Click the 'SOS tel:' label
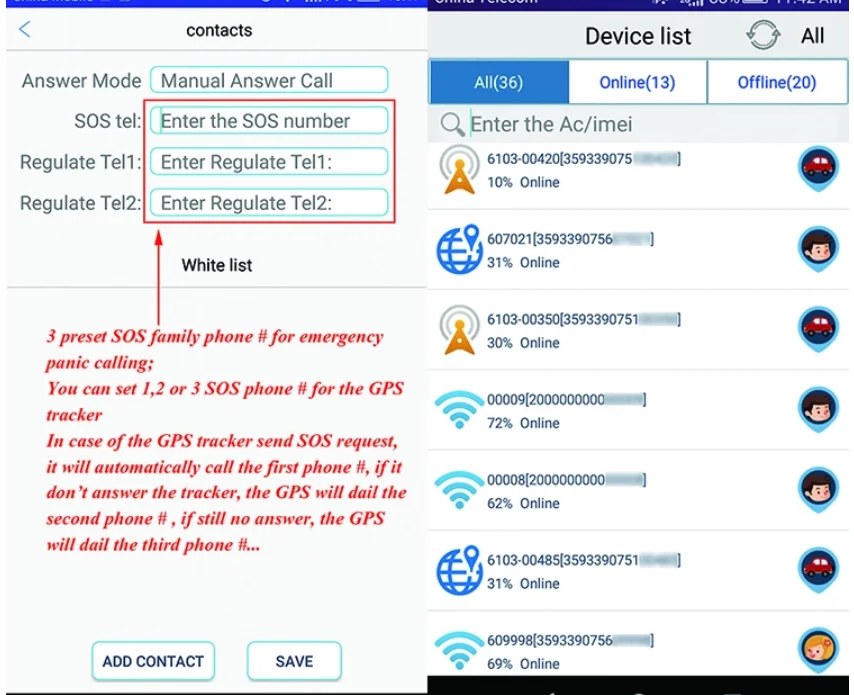 click(107, 121)
